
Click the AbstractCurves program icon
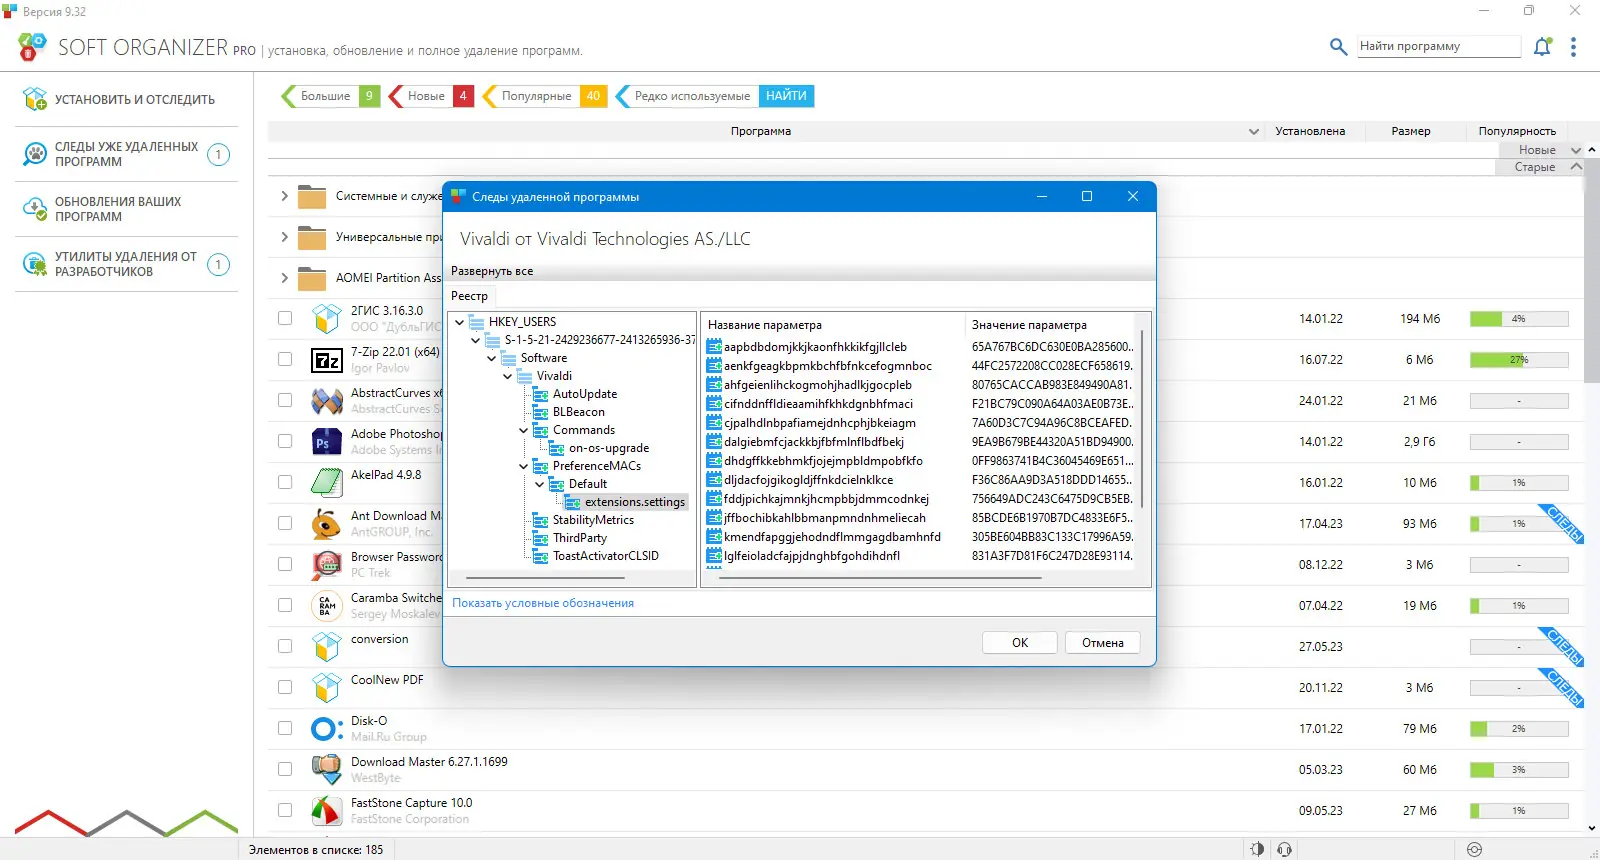click(x=327, y=401)
